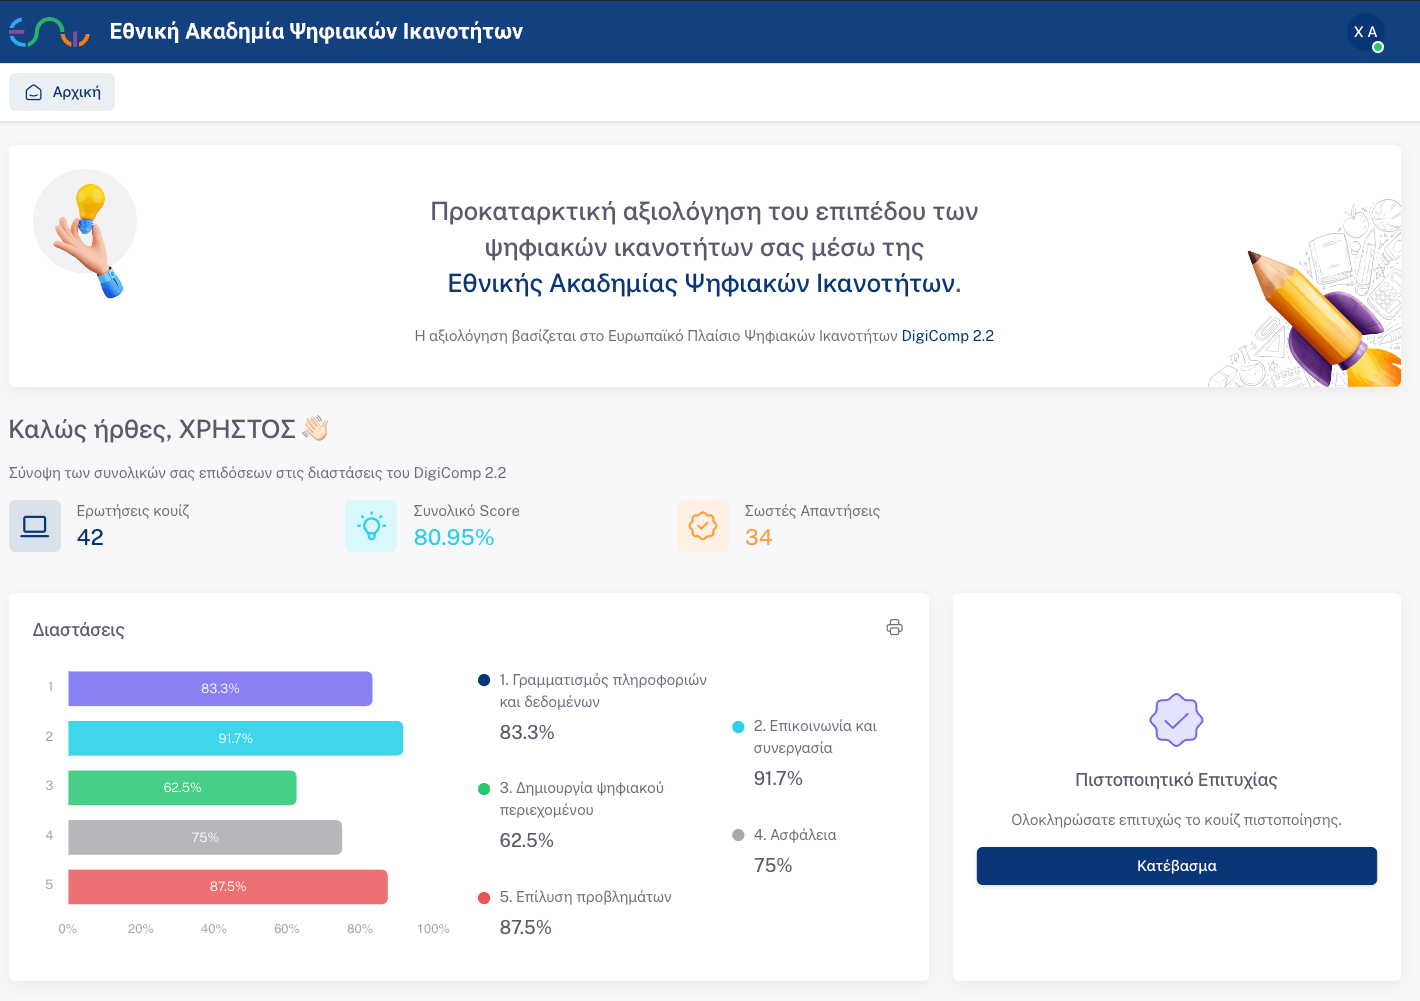
Task: Click the green 62.5% bar for dimension 3
Action: coord(182,787)
